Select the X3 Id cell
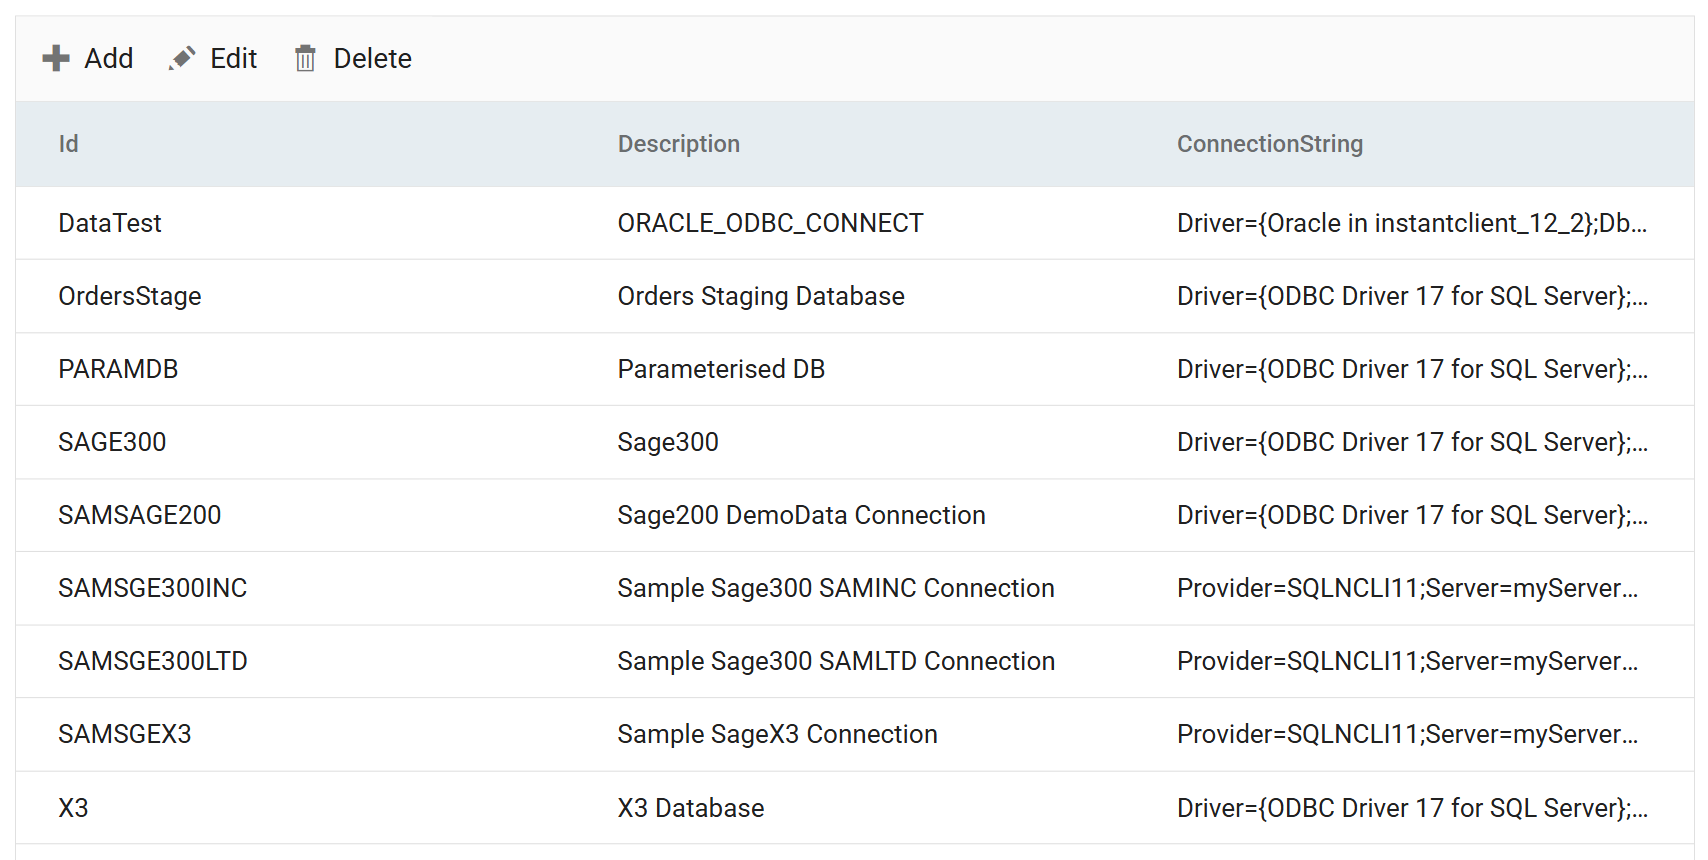 coord(73,808)
